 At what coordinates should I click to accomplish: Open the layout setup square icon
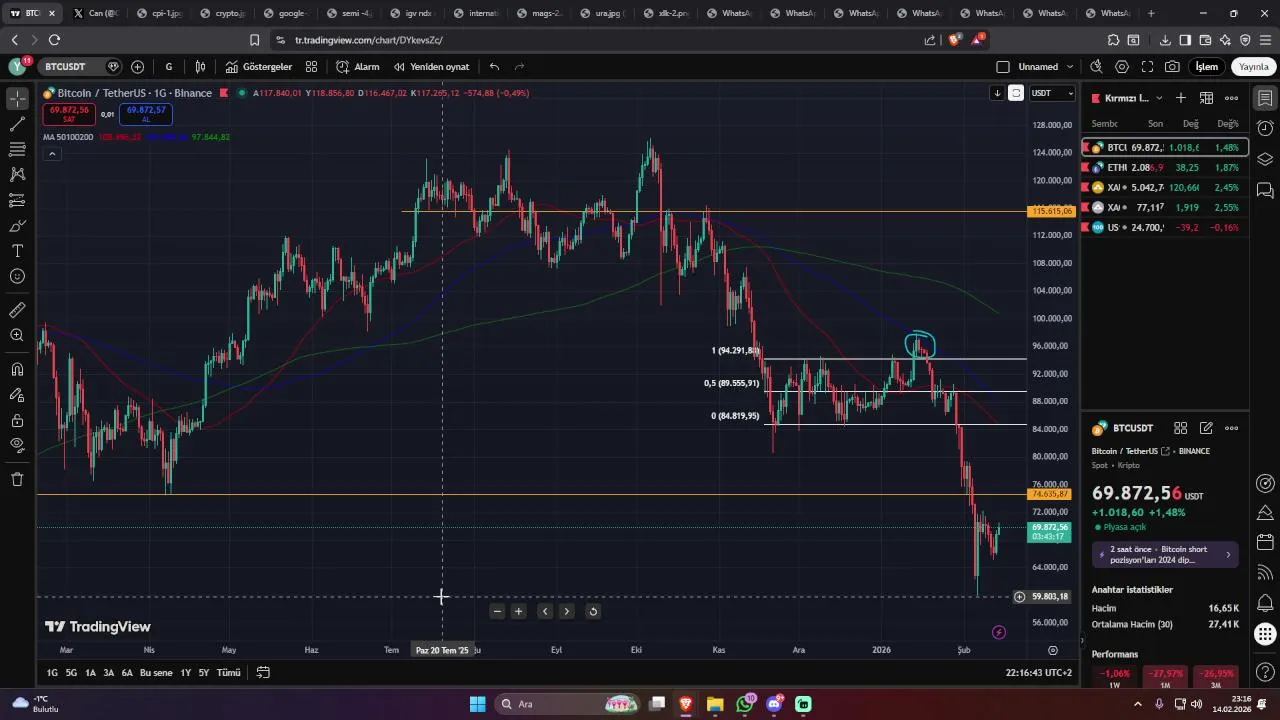(x=1003, y=67)
